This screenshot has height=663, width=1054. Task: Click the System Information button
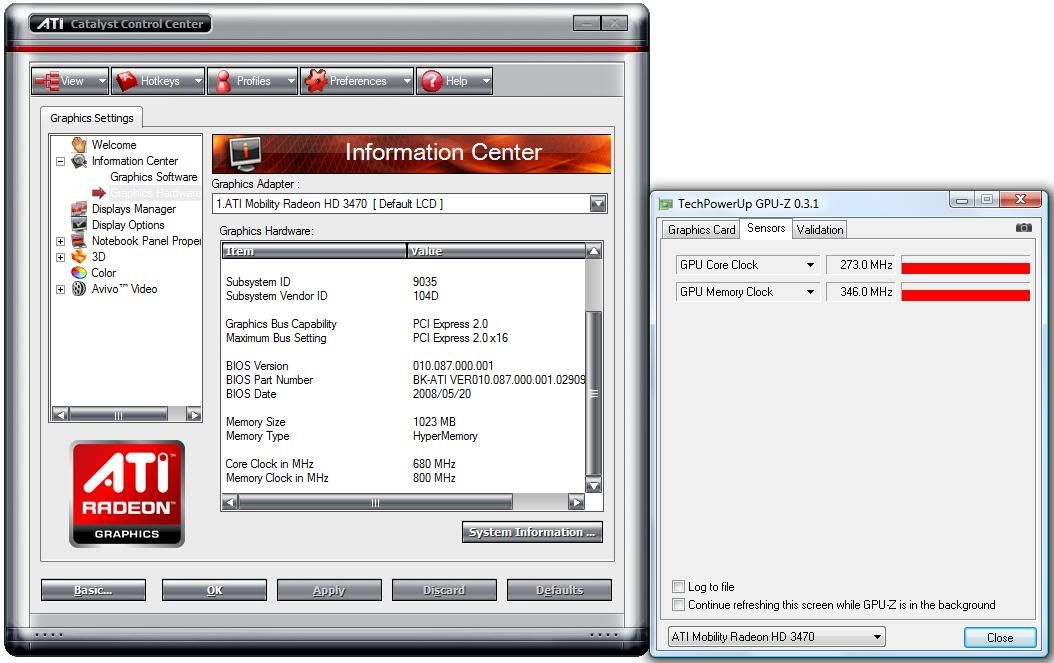click(532, 532)
